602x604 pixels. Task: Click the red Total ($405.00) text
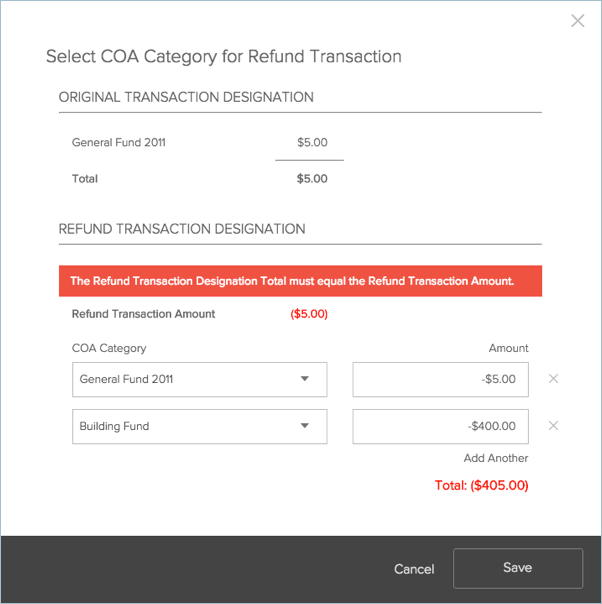[x=481, y=486]
